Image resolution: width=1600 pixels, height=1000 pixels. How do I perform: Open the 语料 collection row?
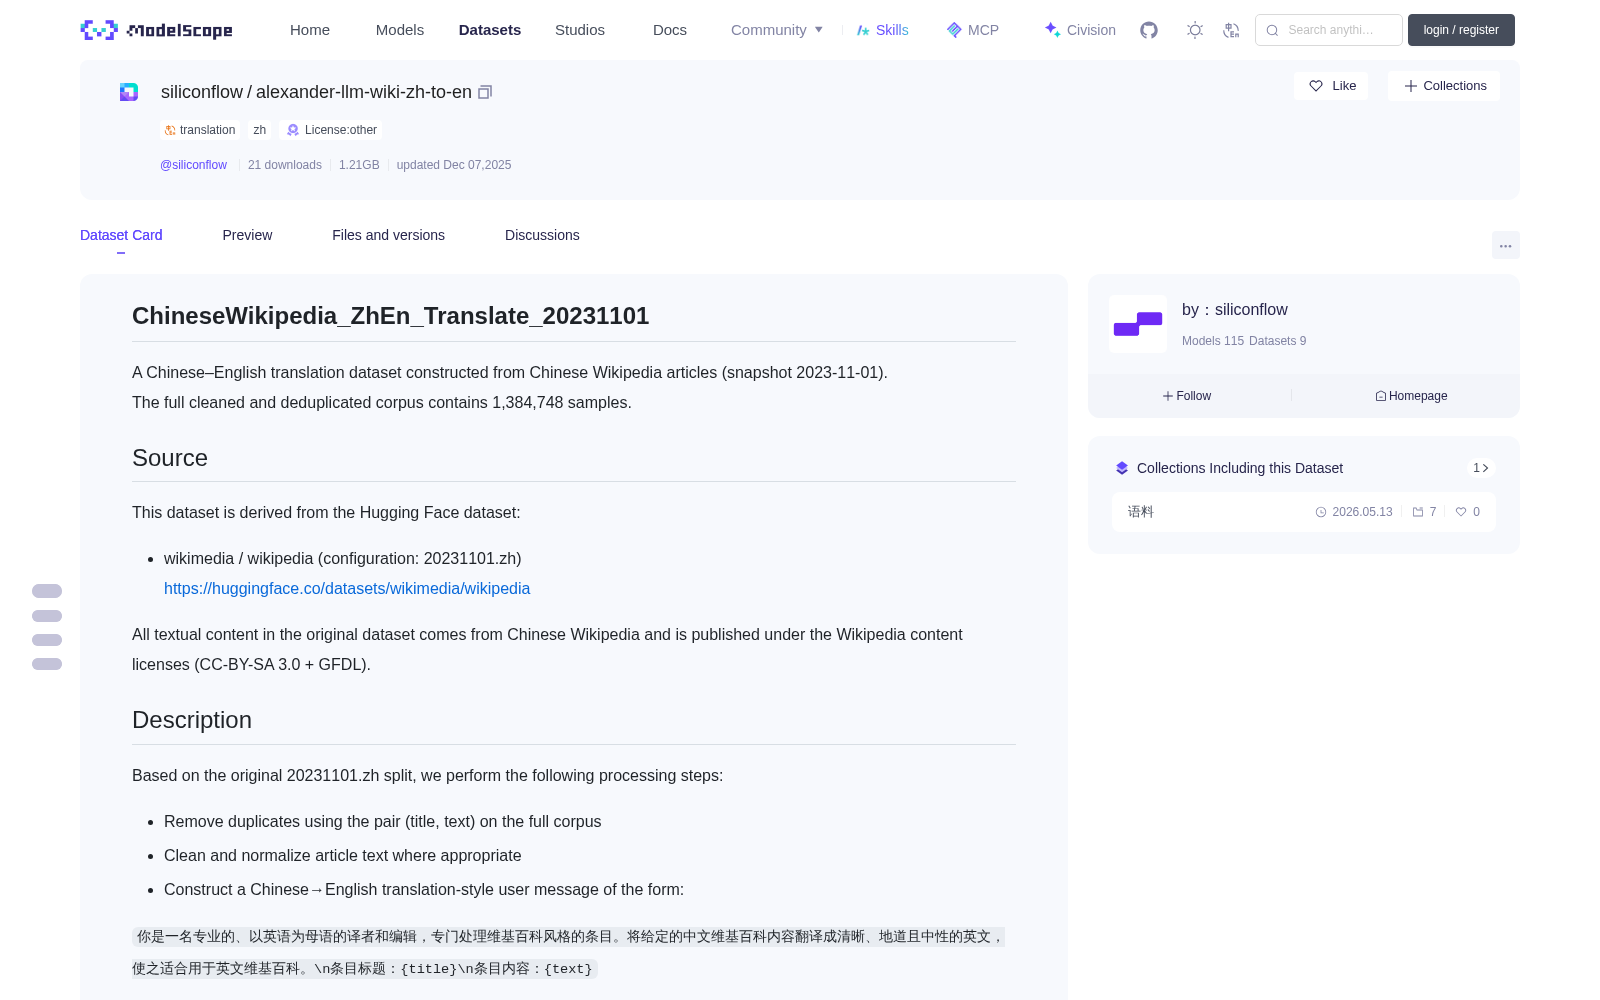[1304, 512]
